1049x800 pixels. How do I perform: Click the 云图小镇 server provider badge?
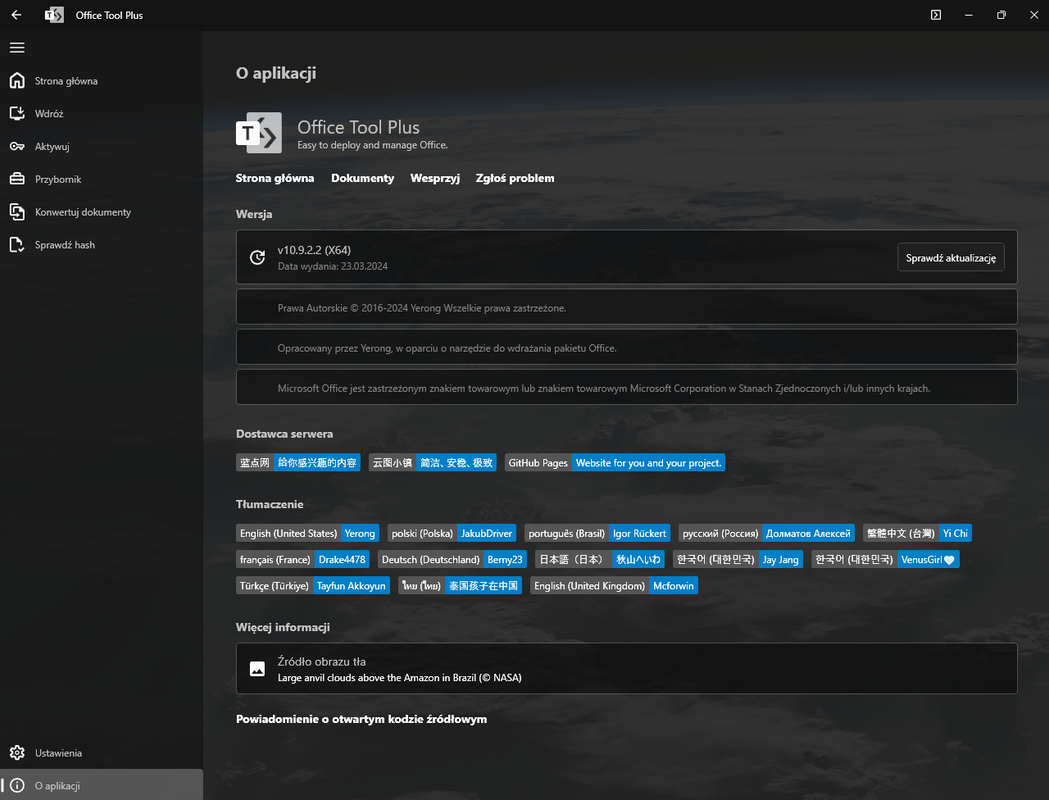[433, 462]
